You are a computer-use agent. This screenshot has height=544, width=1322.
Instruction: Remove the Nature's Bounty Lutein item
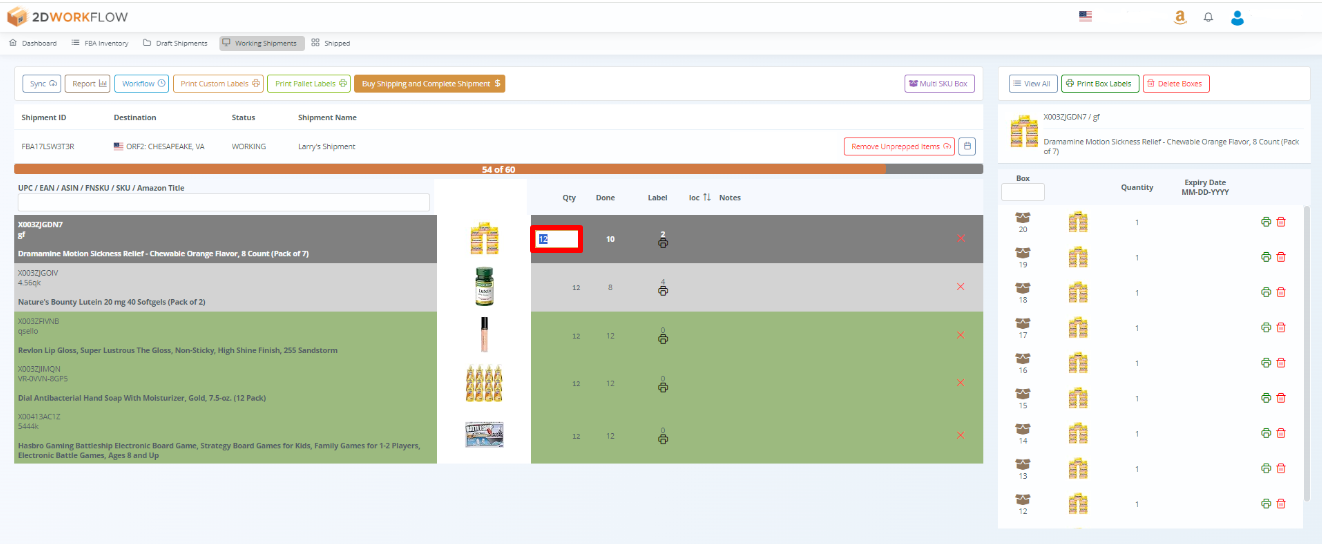pyautogui.click(x=960, y=287)
